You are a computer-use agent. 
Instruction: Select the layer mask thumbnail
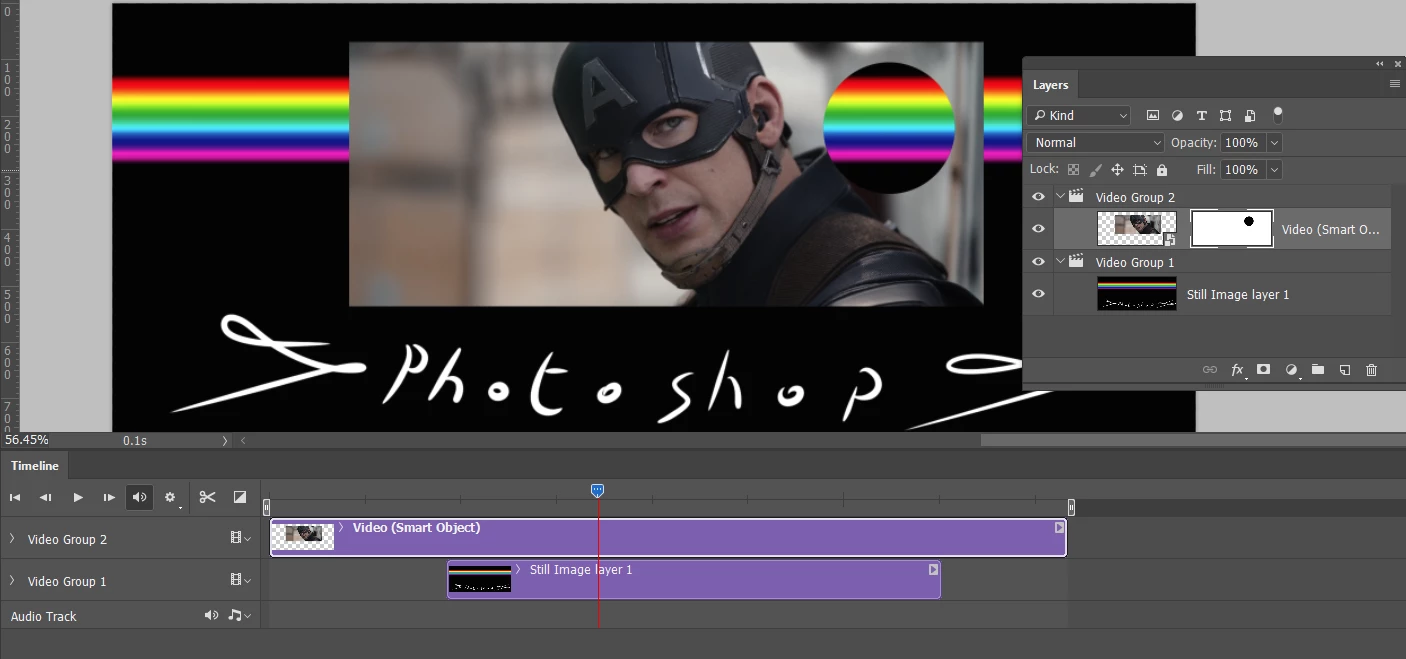point(1231,229)
